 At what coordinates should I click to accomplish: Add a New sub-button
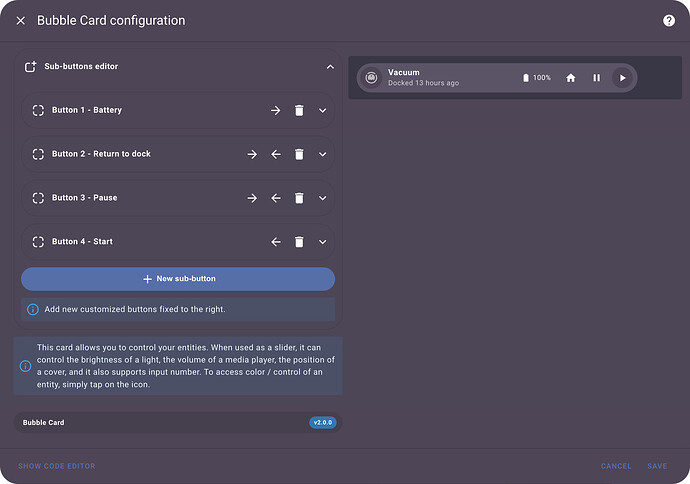(178, 279)
